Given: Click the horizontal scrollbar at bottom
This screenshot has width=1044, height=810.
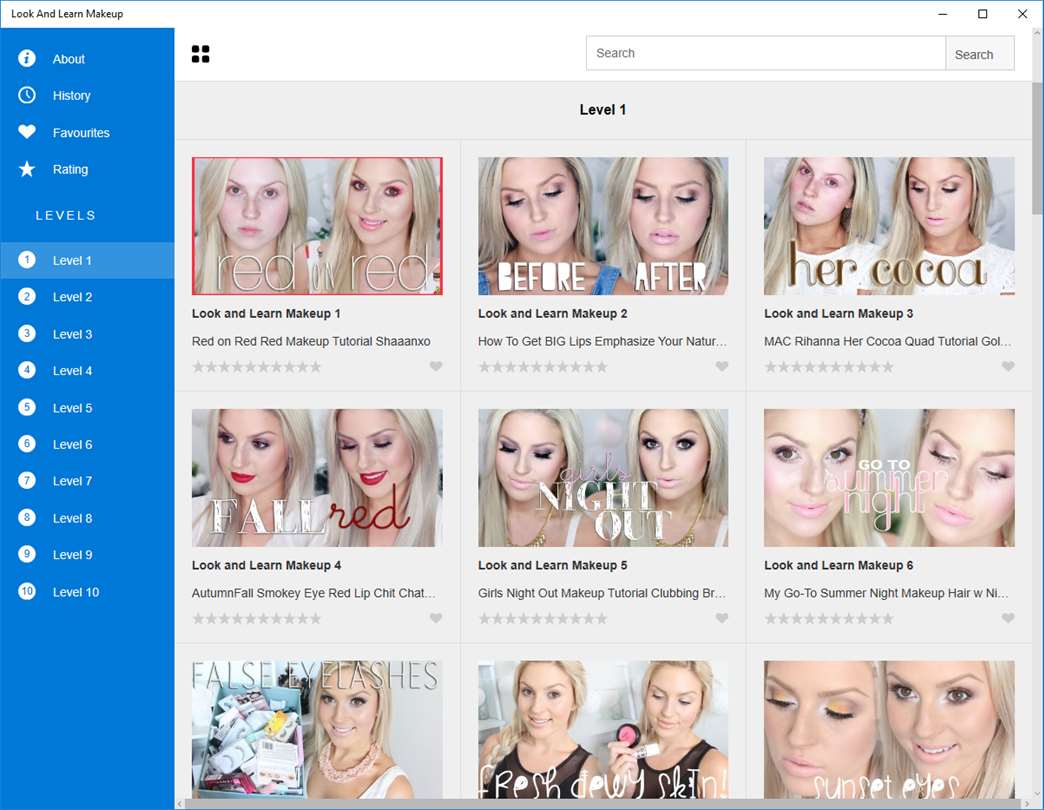Looking at the screenshot, I should click(x=603, y=804).
